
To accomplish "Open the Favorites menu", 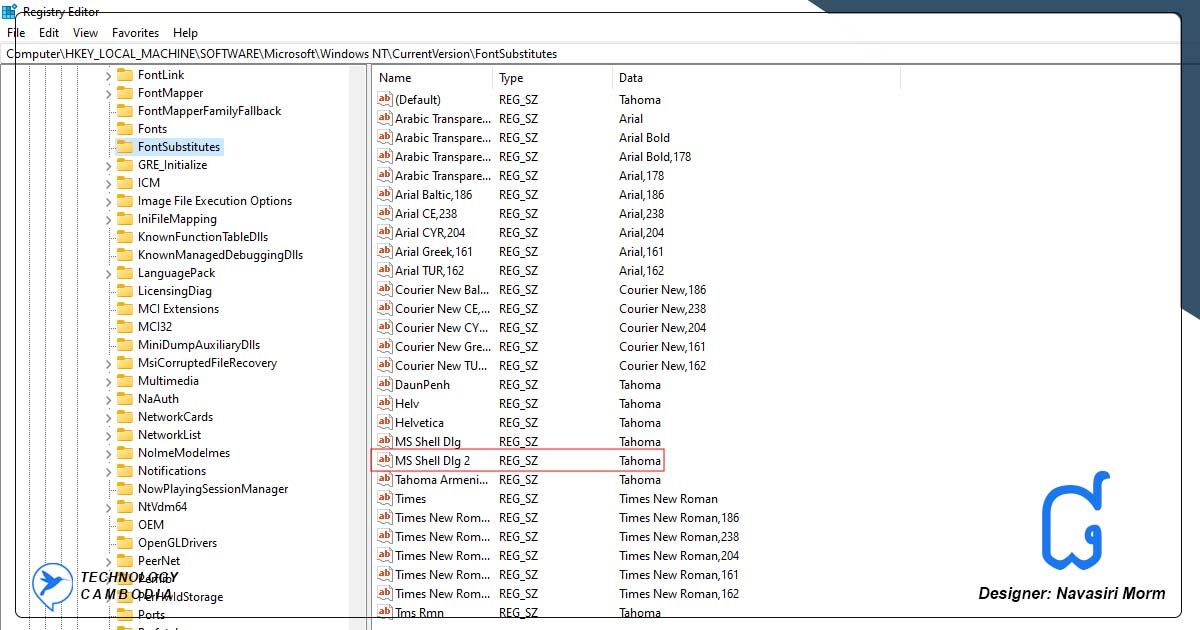I will (x=135, y=33).
